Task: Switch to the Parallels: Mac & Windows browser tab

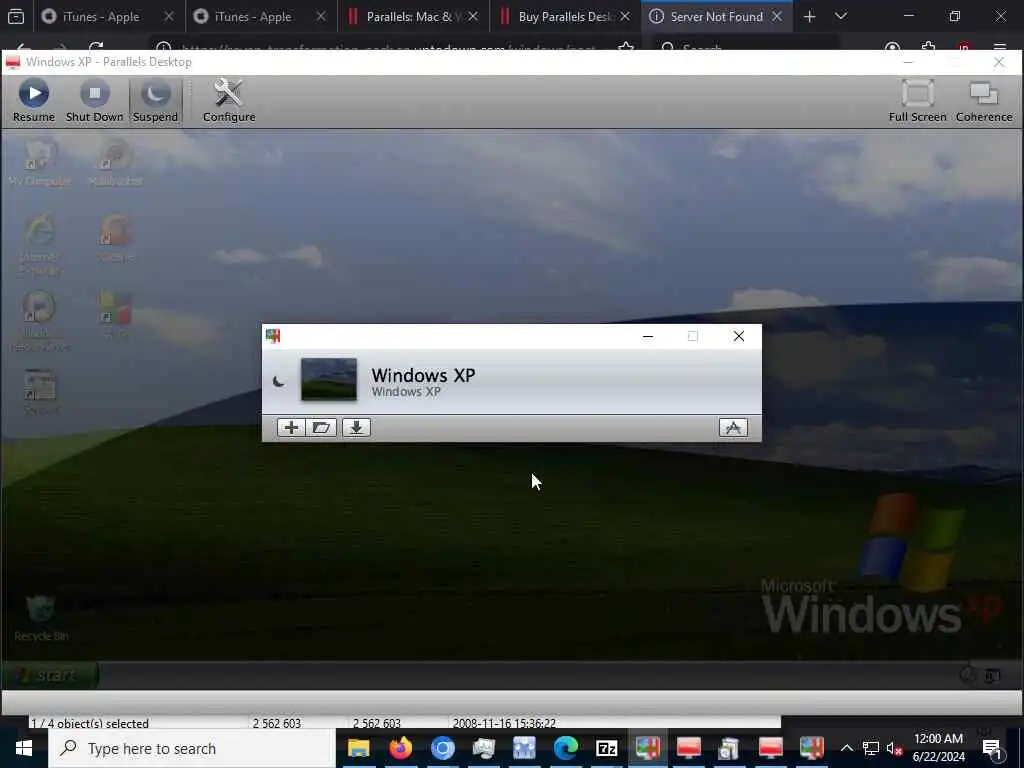Action: click(415, 16)
